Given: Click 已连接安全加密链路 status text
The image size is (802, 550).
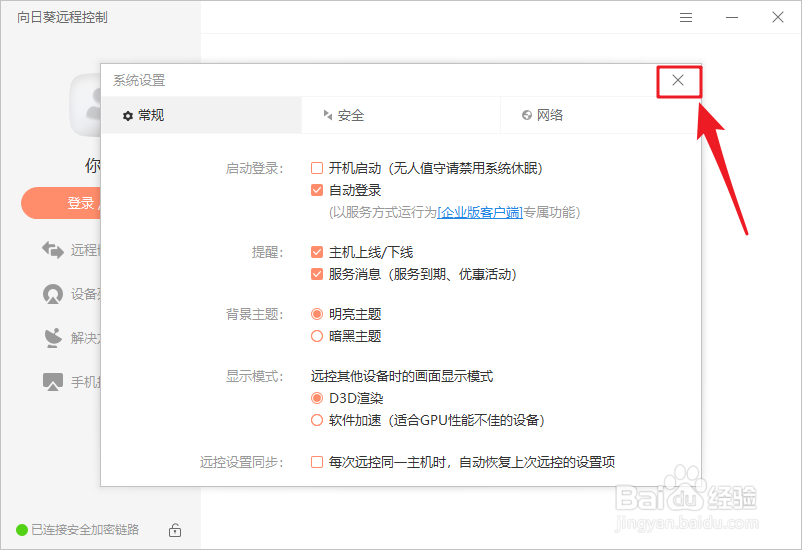Looking at the screenshot, I should click(85, 530).
